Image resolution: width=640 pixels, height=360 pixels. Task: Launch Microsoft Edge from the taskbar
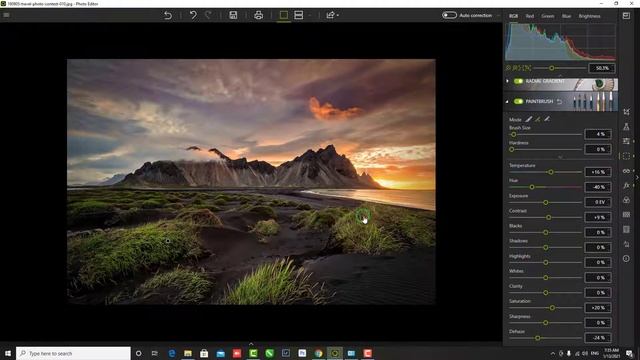pos(171,353)
